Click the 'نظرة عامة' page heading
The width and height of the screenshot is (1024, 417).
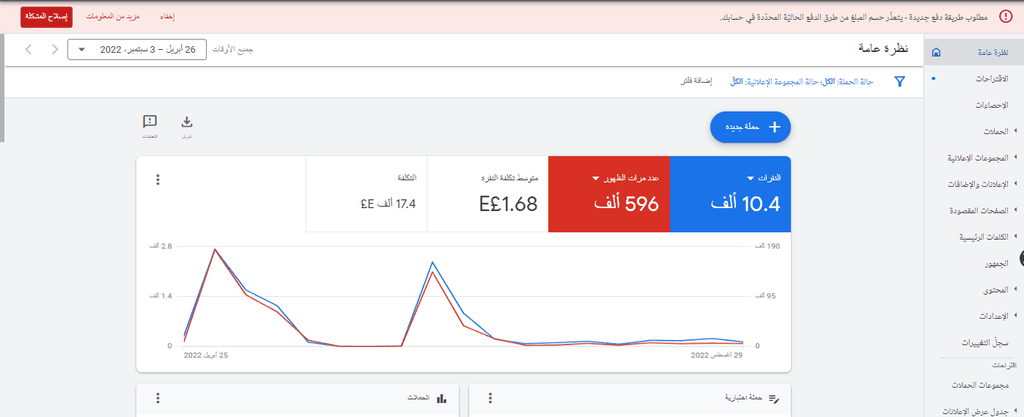point(886,50)
